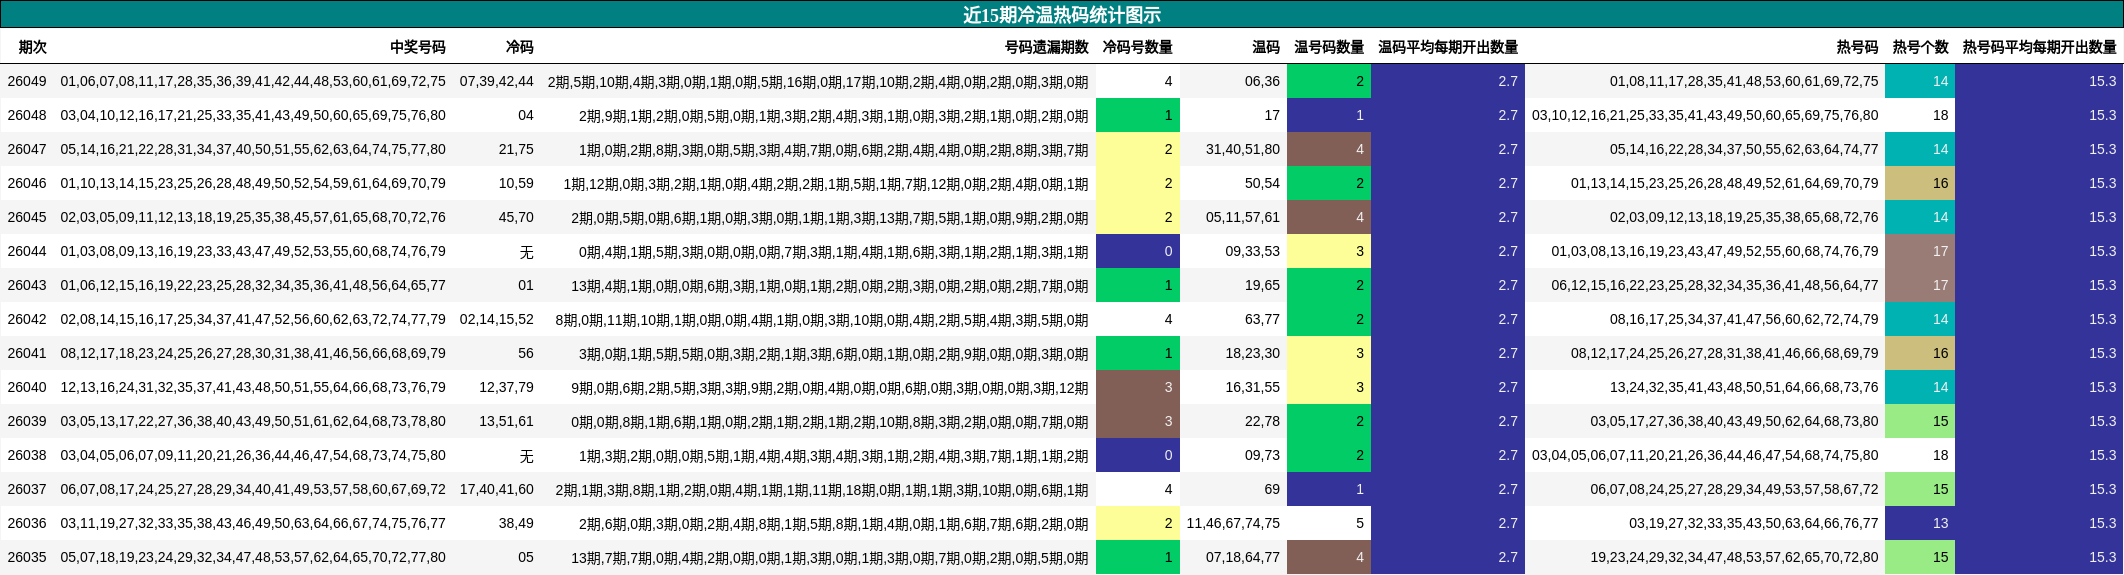
Task: Select winning numbers in row 26040
Action: click(253, 387)
